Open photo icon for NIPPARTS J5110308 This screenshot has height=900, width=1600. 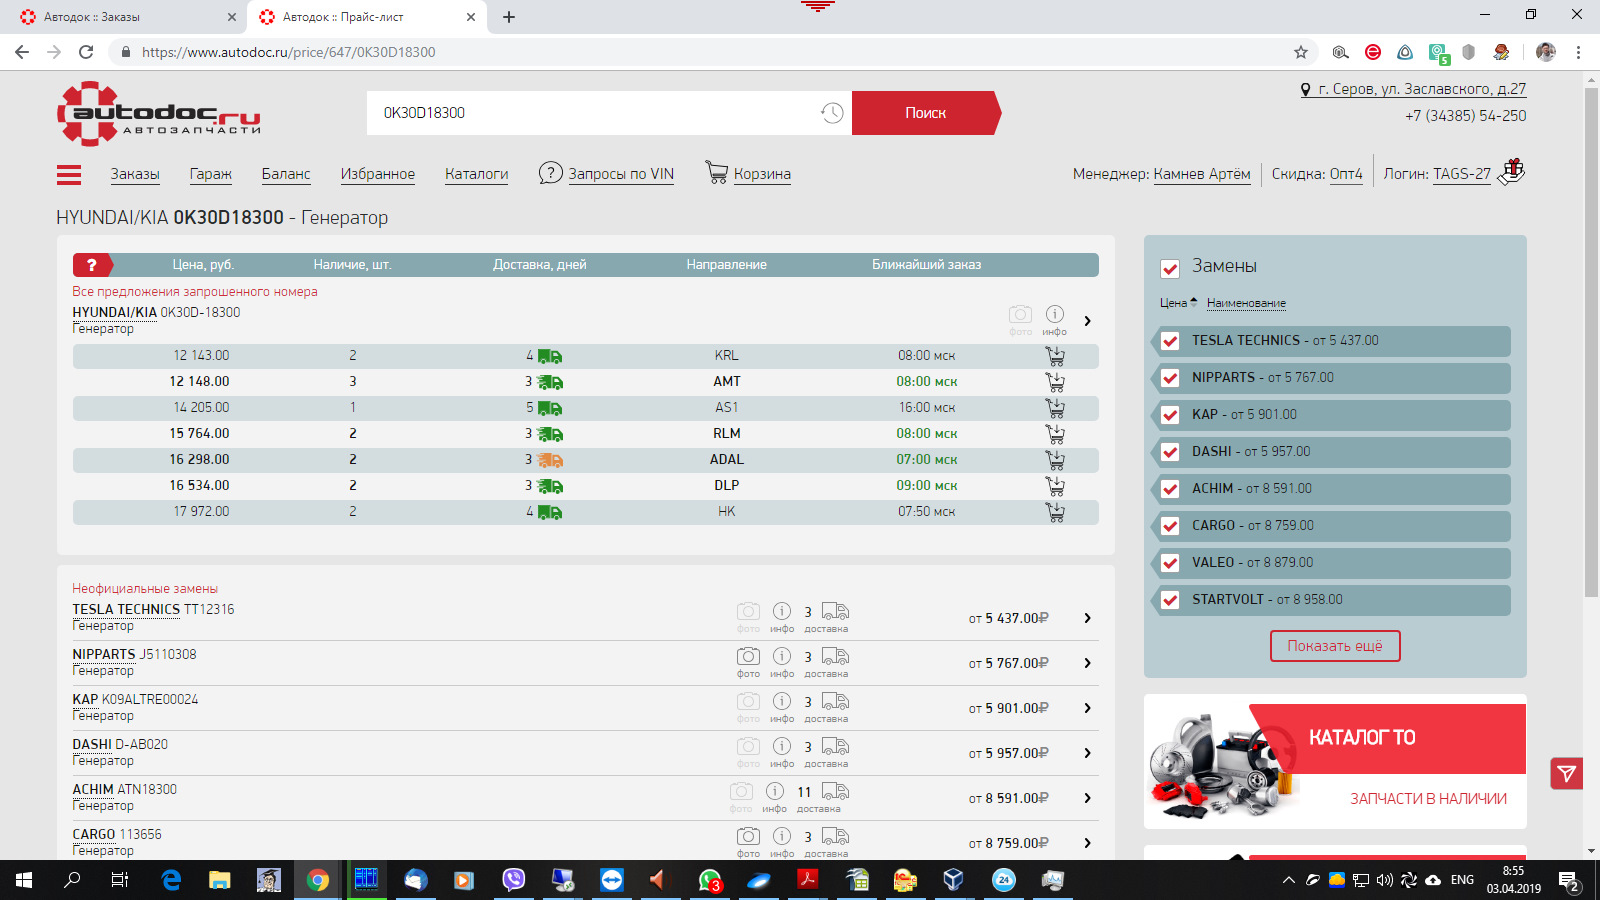coord(748,656)
